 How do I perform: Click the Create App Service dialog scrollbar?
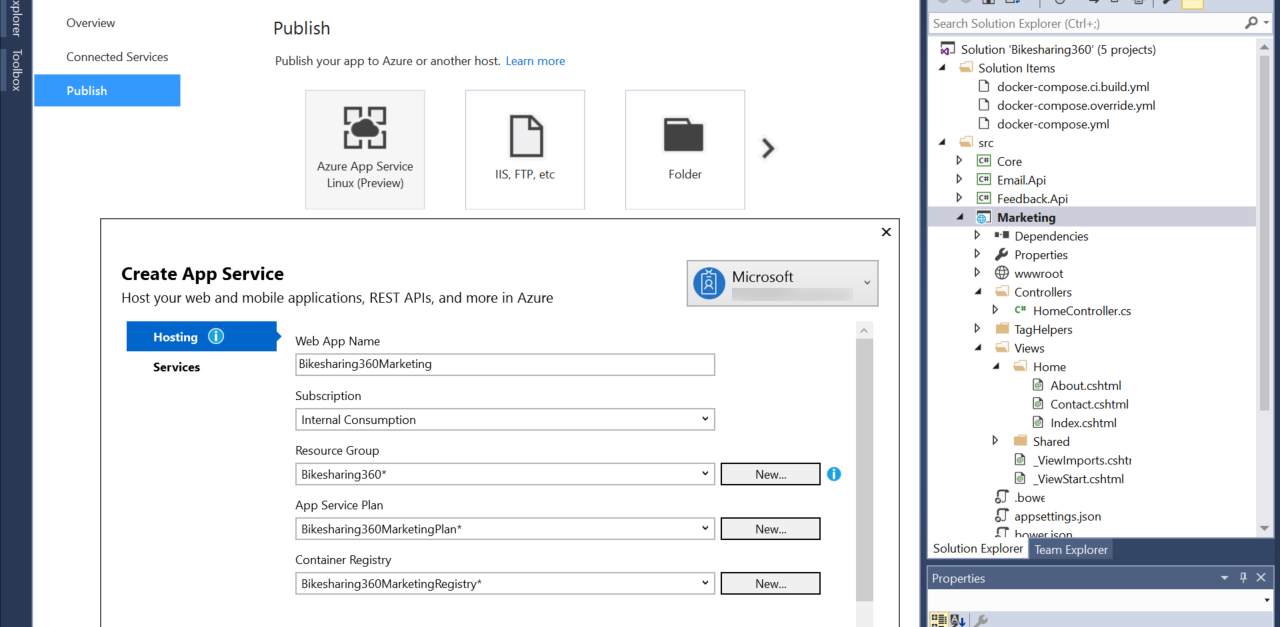(865, 470)
